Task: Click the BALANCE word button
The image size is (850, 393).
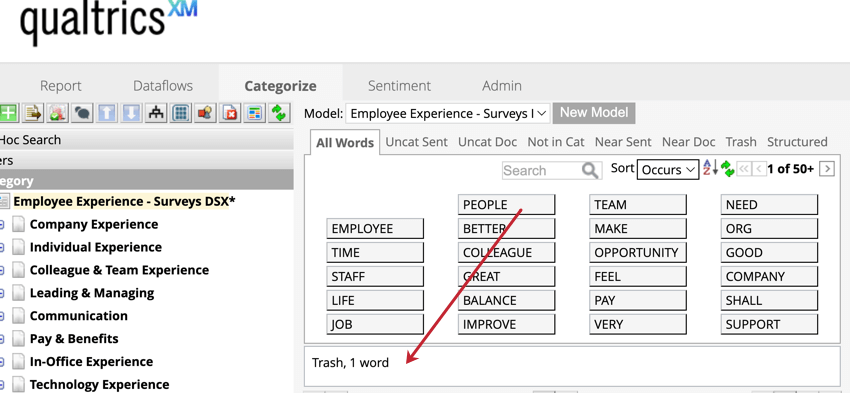Action: (x=506, y=300)
